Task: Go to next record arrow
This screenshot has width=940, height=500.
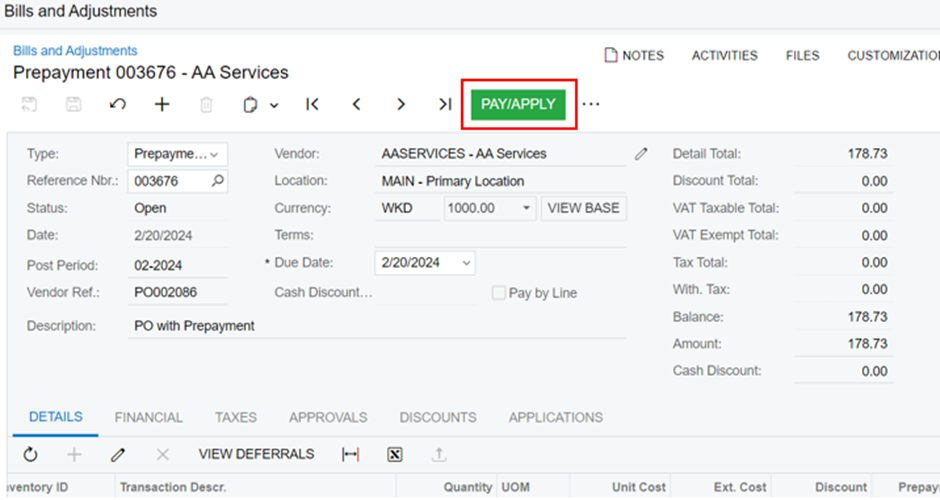Action: tap(401, 104)
